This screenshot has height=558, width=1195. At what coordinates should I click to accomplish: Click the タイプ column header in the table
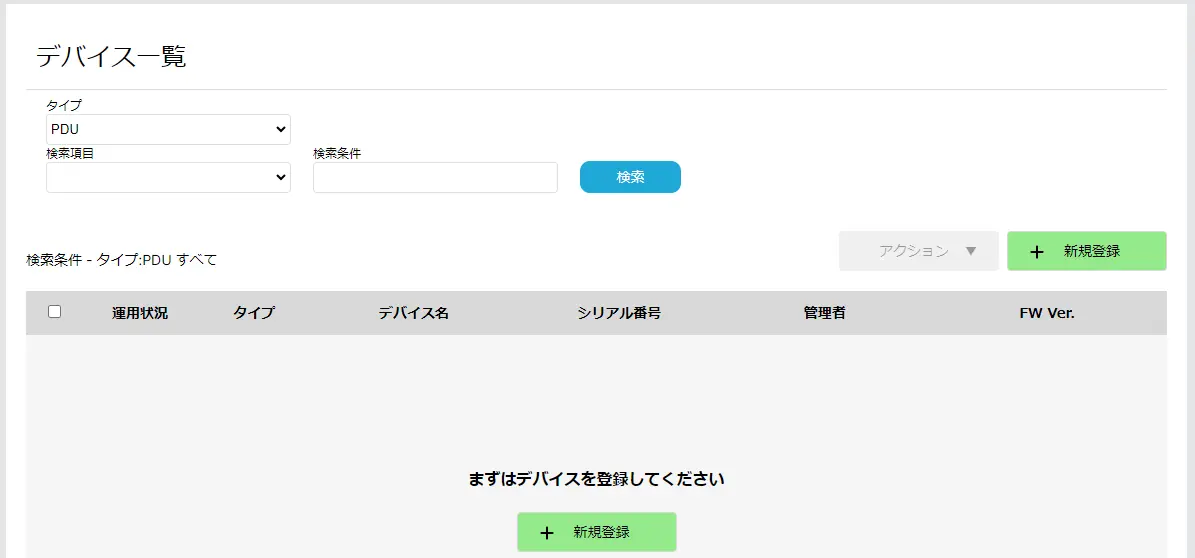pos(254,313)
